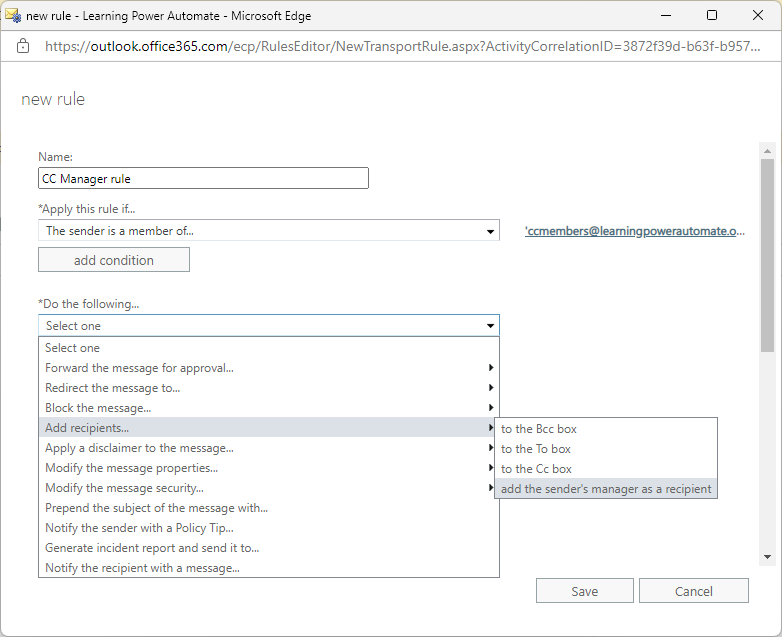
Task: Open the ccmembers email address link
Action: (x=635, y=231)
